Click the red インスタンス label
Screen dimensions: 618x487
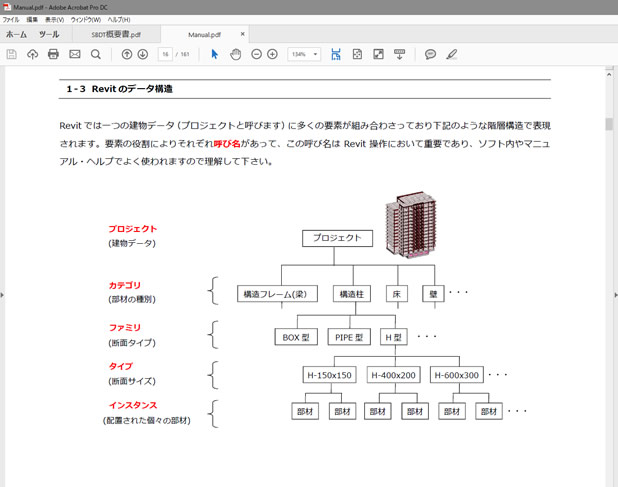133,405
